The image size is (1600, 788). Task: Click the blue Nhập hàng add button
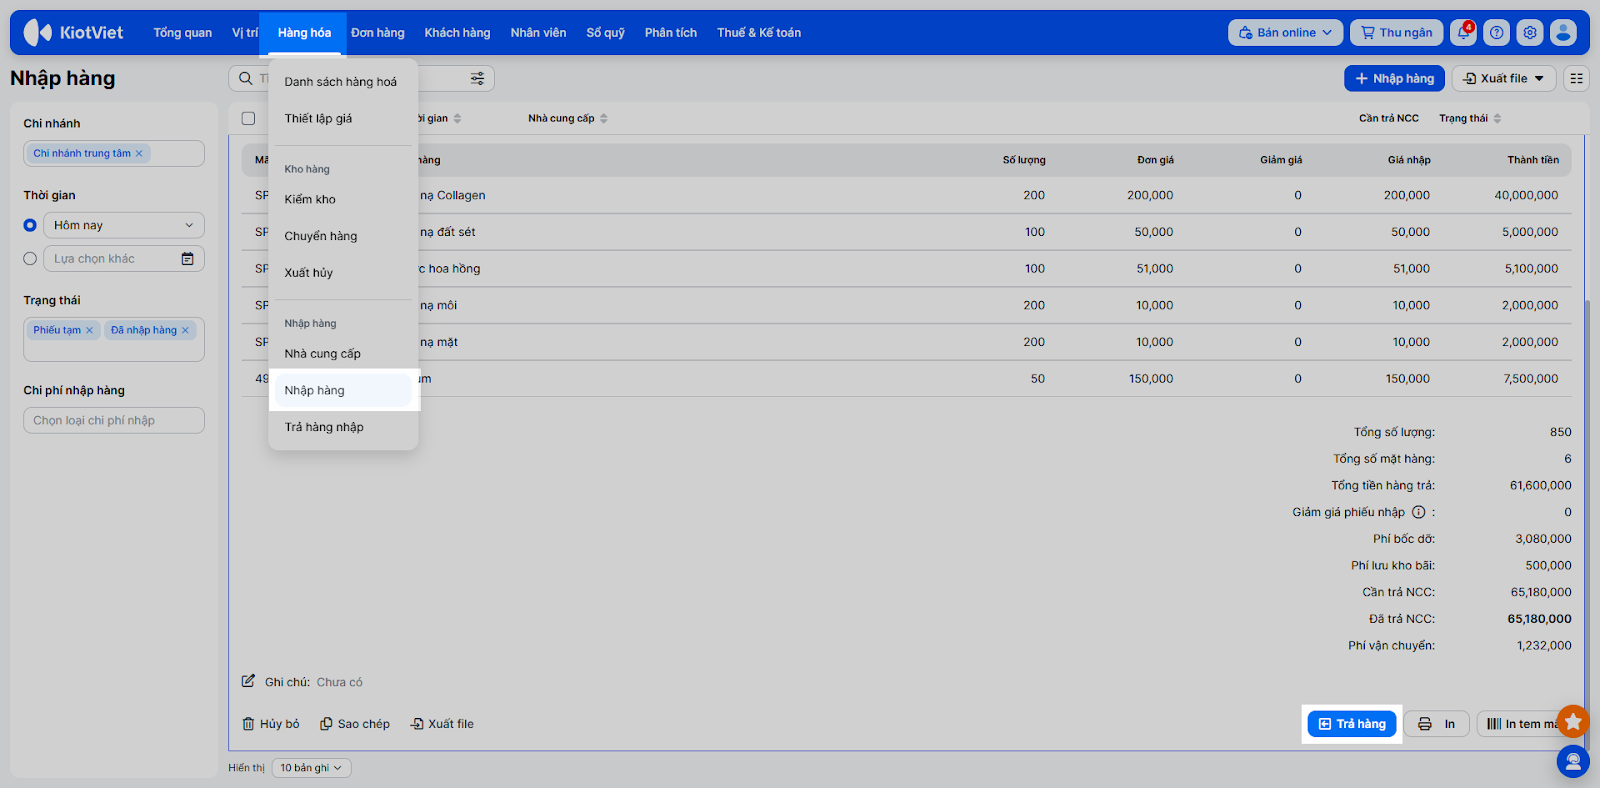[1394, 78]
